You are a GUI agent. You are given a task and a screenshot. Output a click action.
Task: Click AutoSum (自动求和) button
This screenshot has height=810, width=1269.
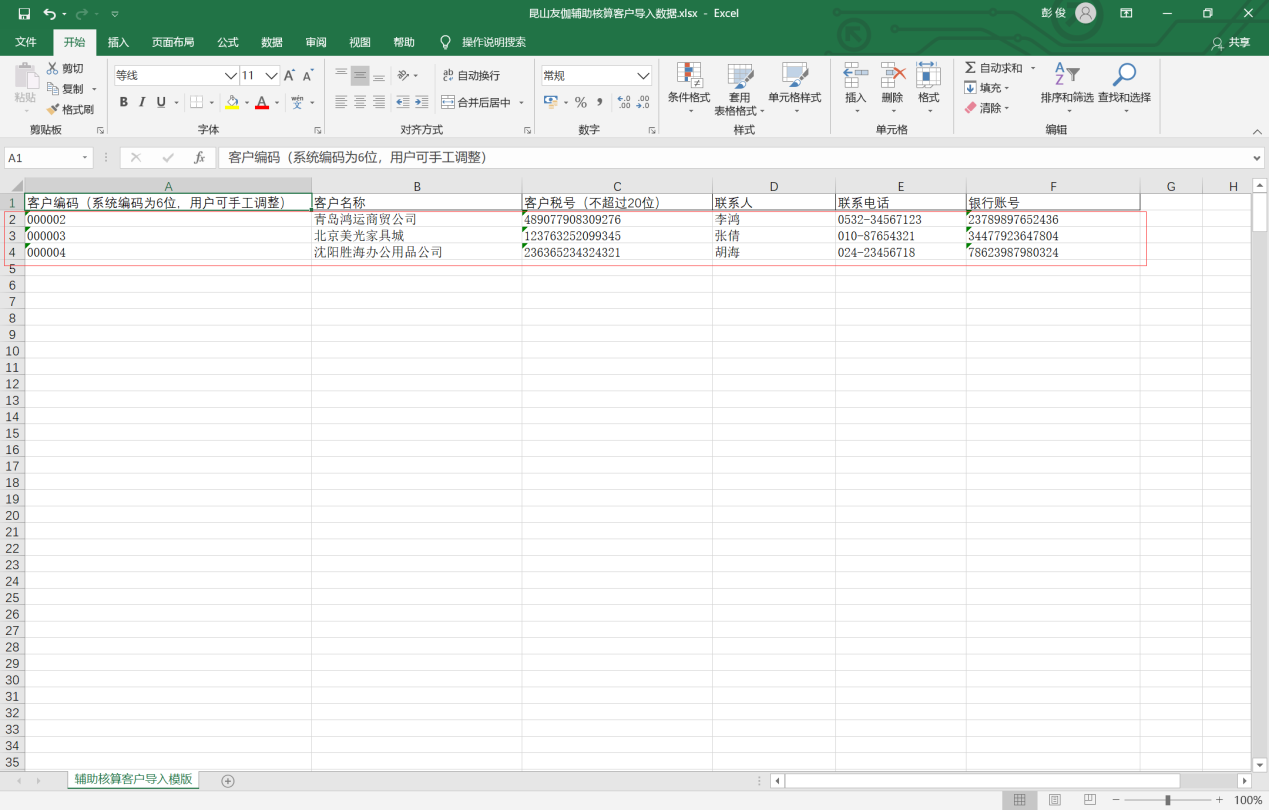tap(994, 68)
